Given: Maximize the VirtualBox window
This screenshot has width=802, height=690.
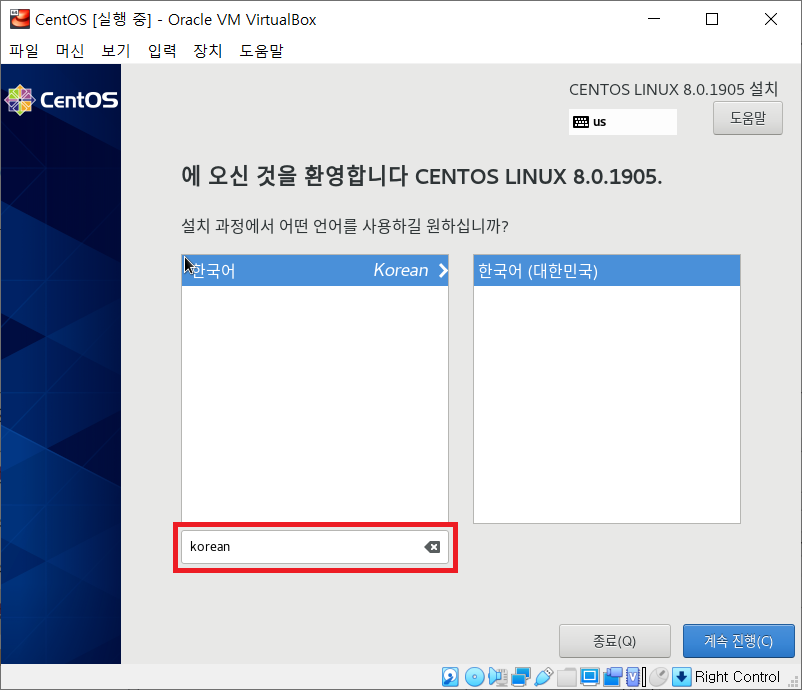Looking at the screenshot, I should click(x=712, y=19).
